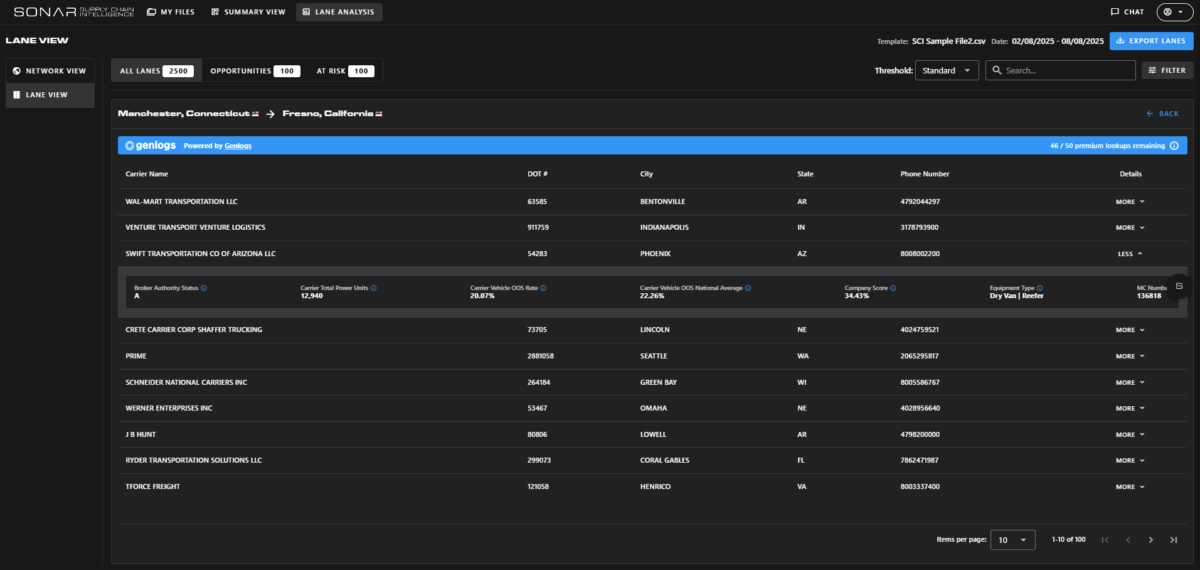Click the Carrier Name column header
Screen dimensions: 1200x570
click(x=147, y=174)
